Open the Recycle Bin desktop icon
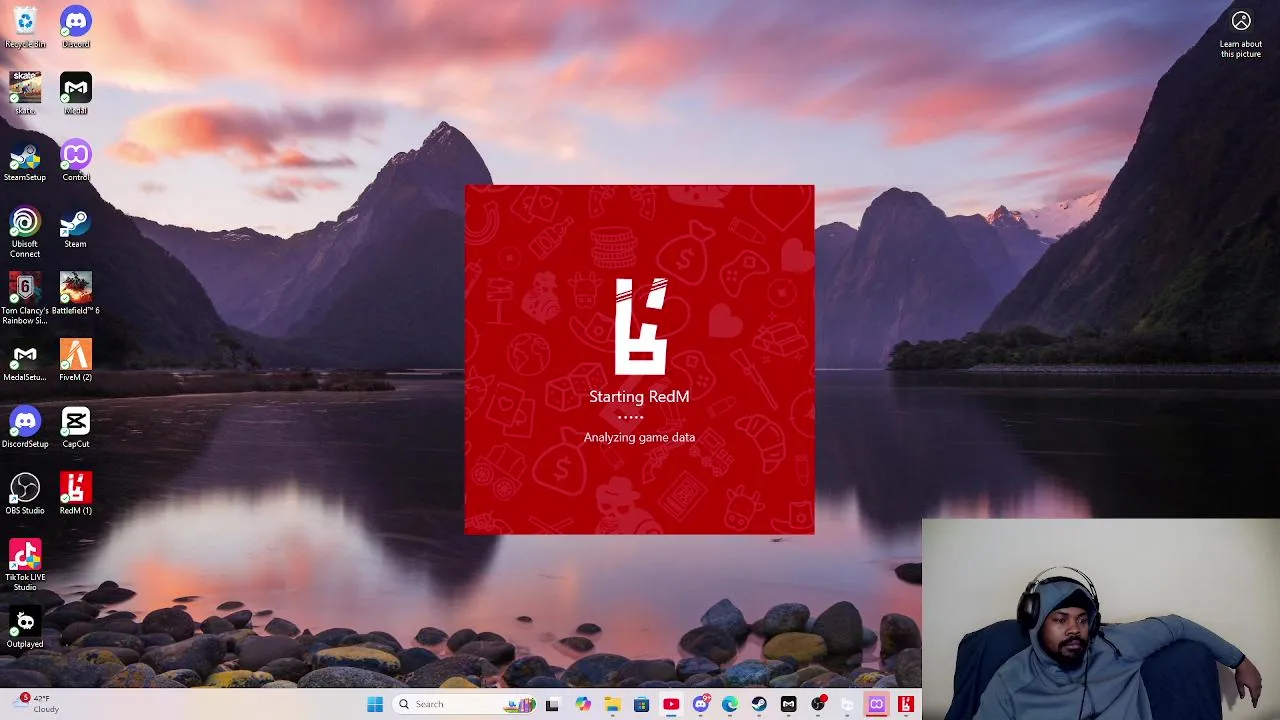This screenshot has height=720, width=1280. (x=25, y=28)
